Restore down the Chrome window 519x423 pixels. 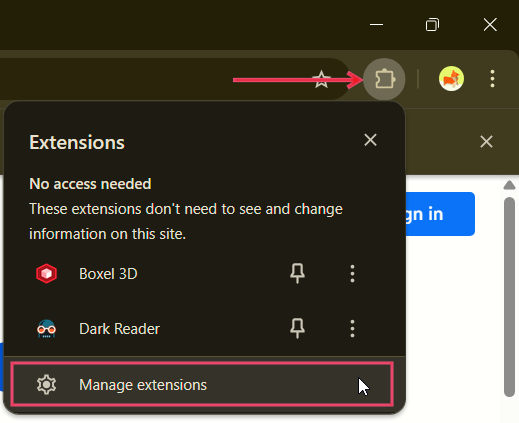click(432, 25)
